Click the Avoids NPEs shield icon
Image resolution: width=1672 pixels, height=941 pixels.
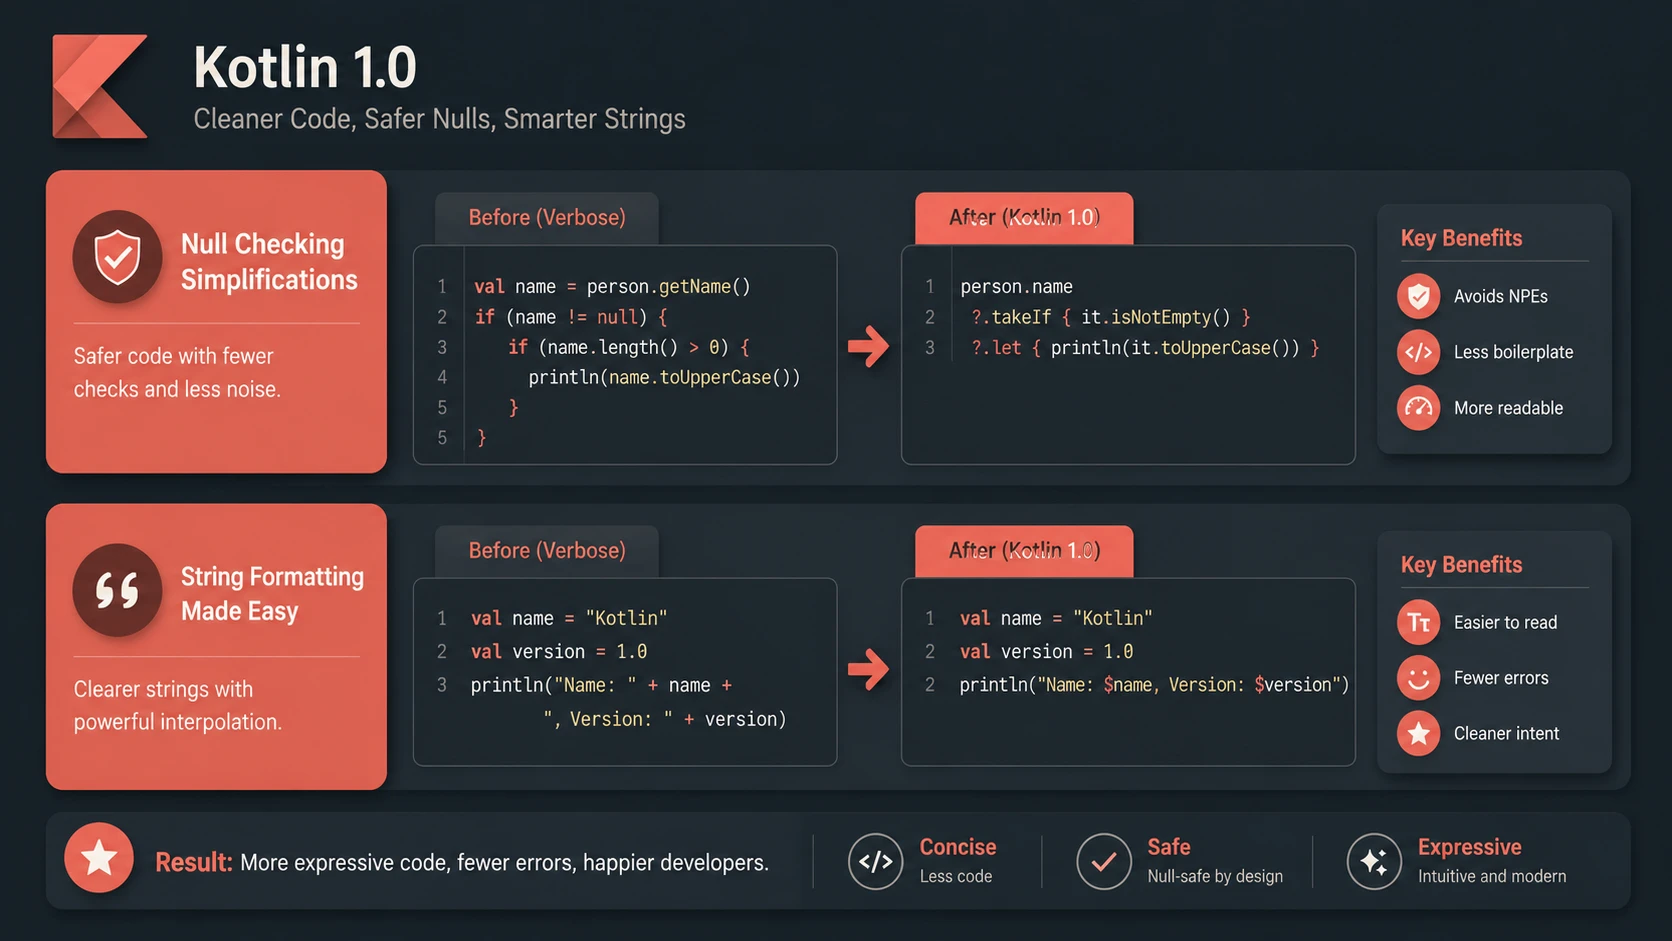tap(1418, 296)
